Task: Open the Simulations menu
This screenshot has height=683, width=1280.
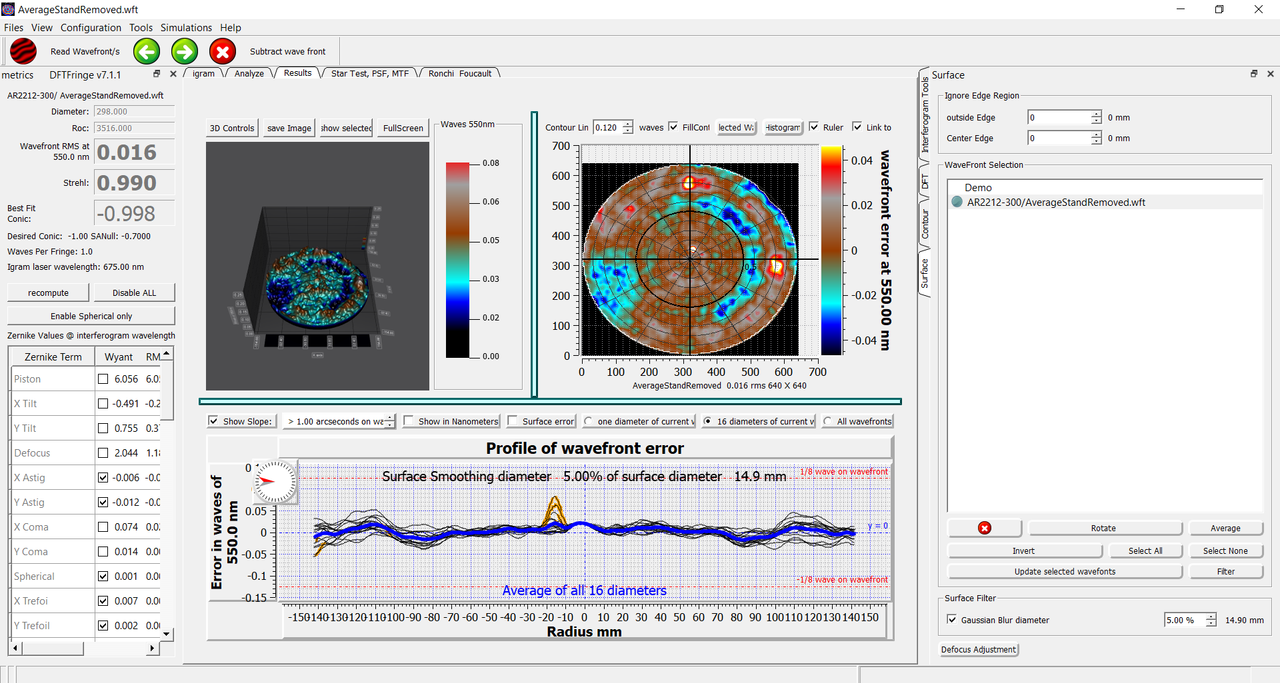Action: [x=186, y=27]
